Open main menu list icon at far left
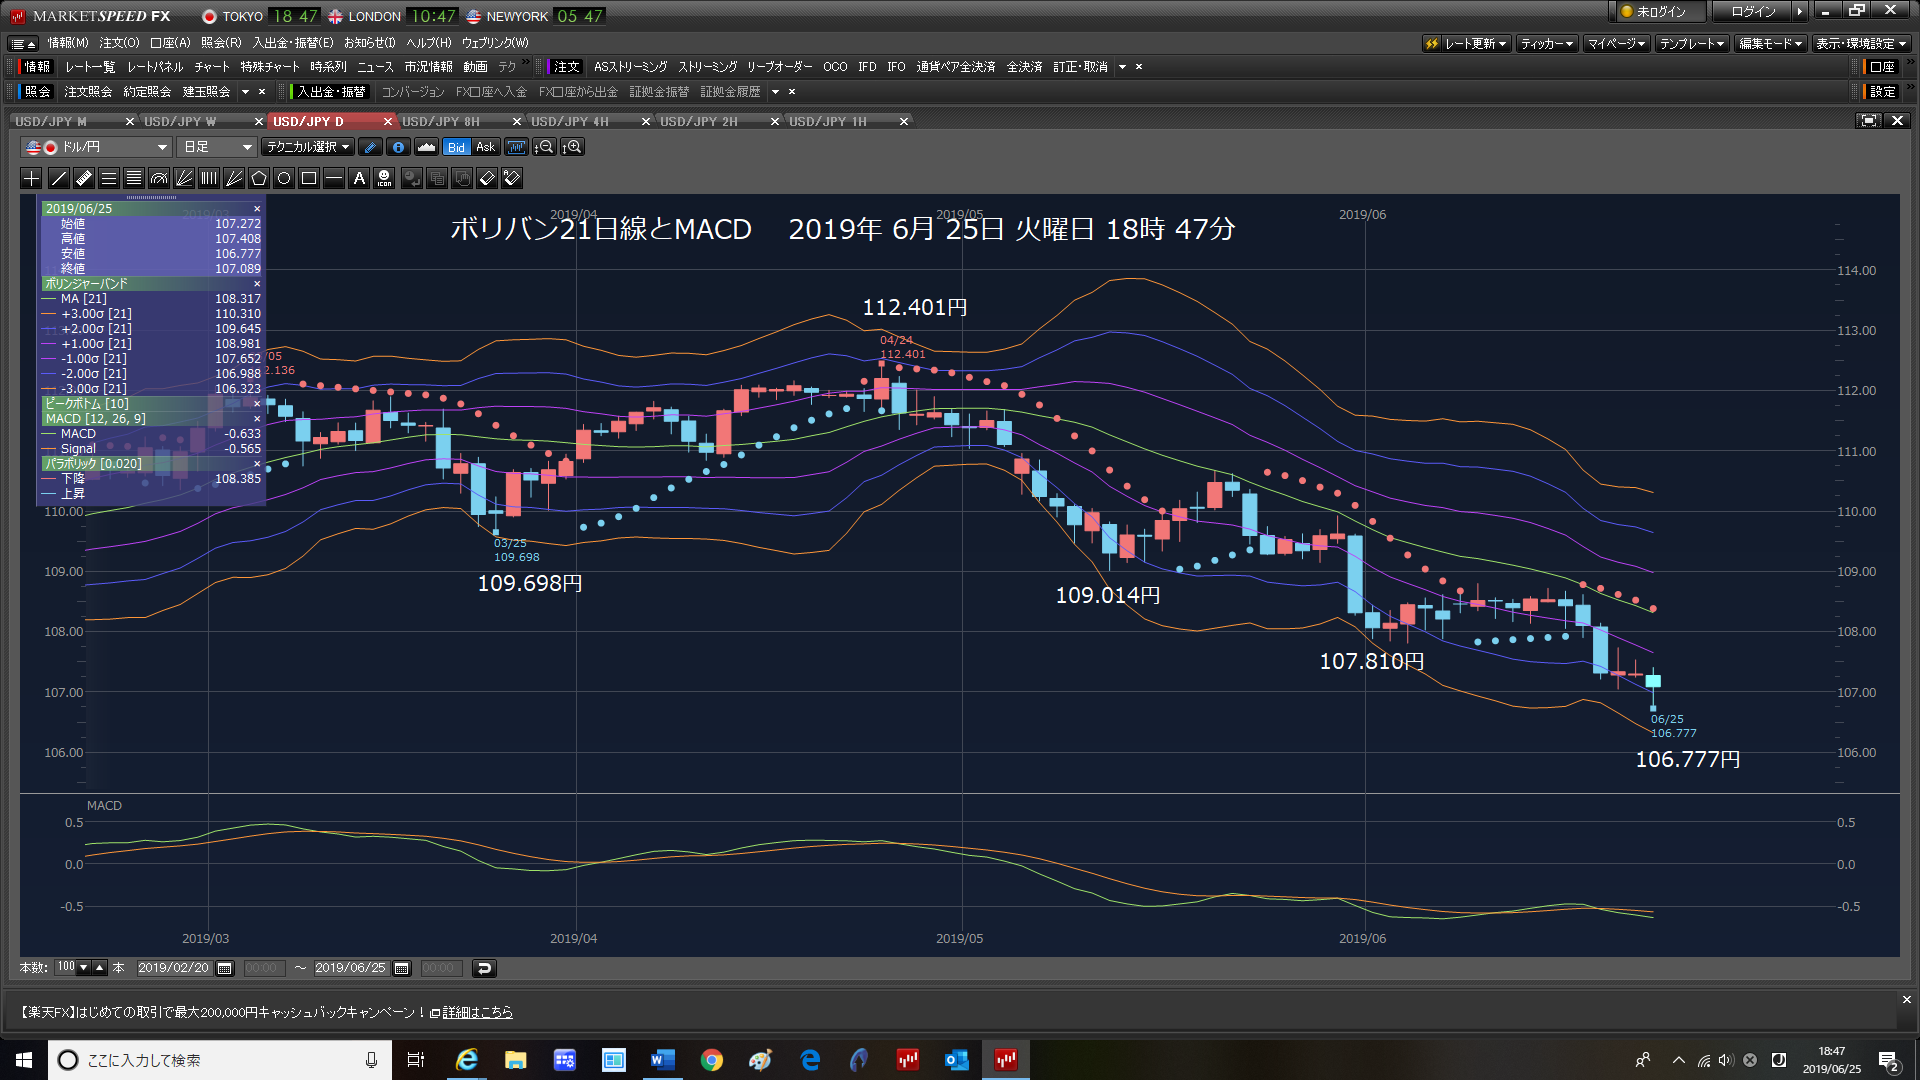Image resolution: width=1920 pixels, height=1080 pixels. [23, 43]
